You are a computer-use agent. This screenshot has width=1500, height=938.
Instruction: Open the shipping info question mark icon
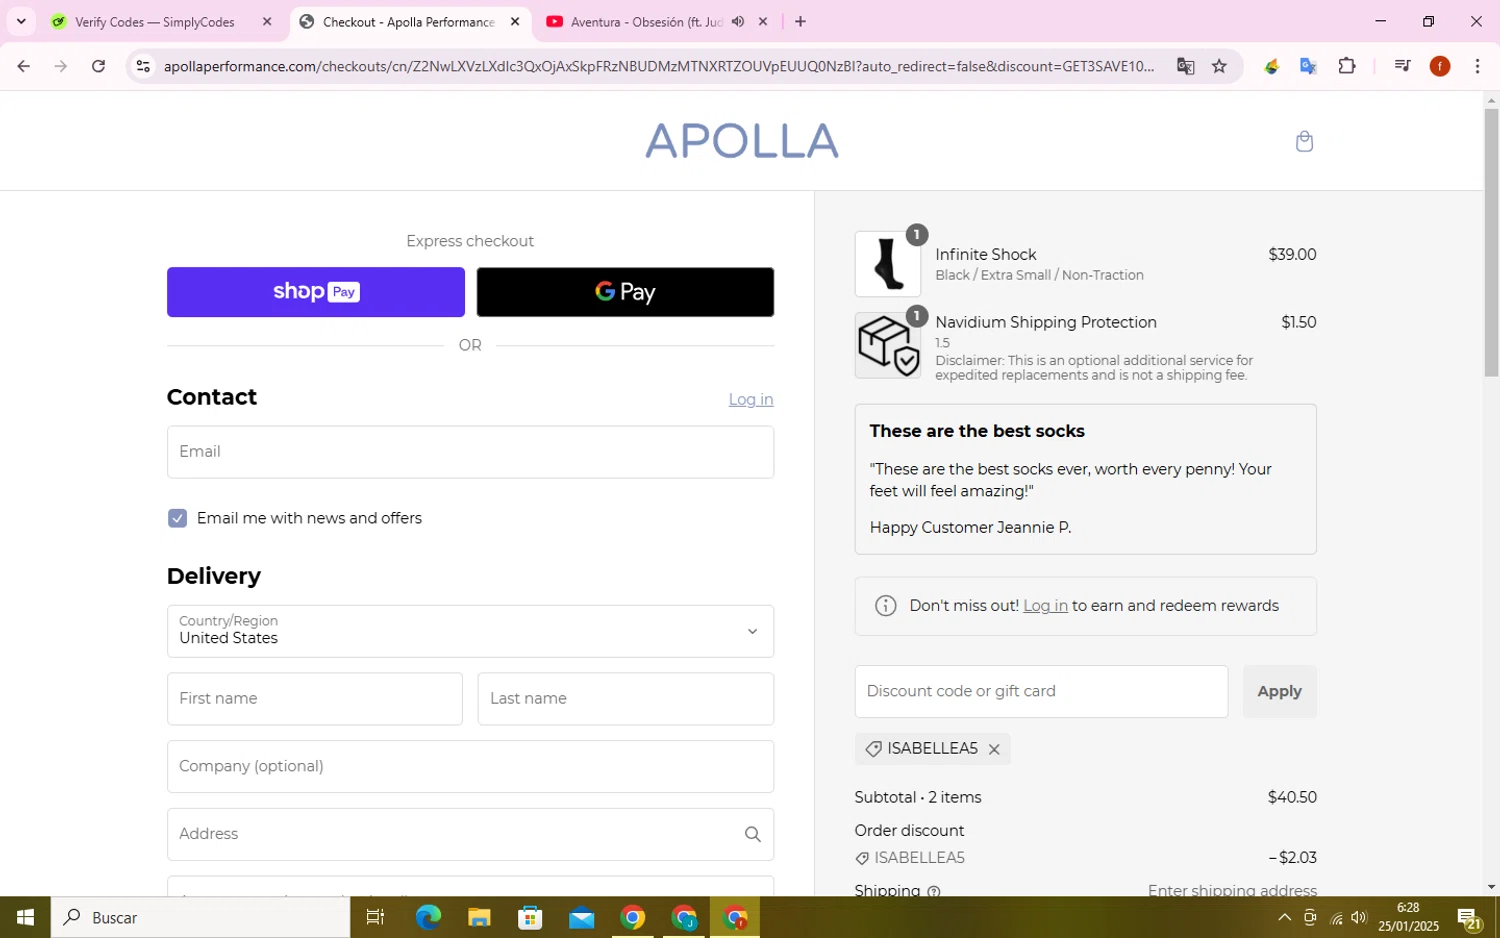(933, 891)
